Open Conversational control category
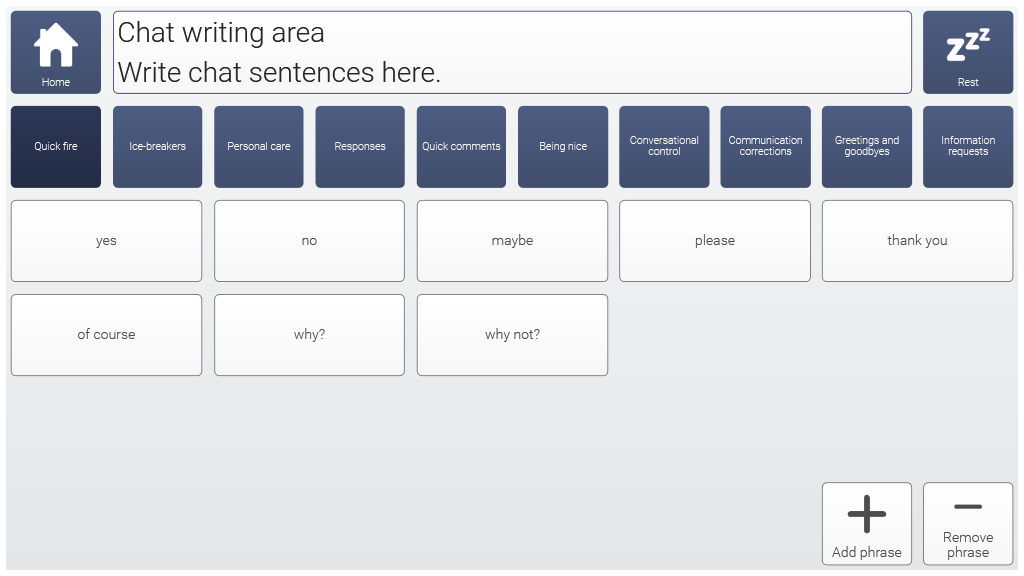Image resolution: width=1024 pixels, height=576 pixels. coord(664,147)
